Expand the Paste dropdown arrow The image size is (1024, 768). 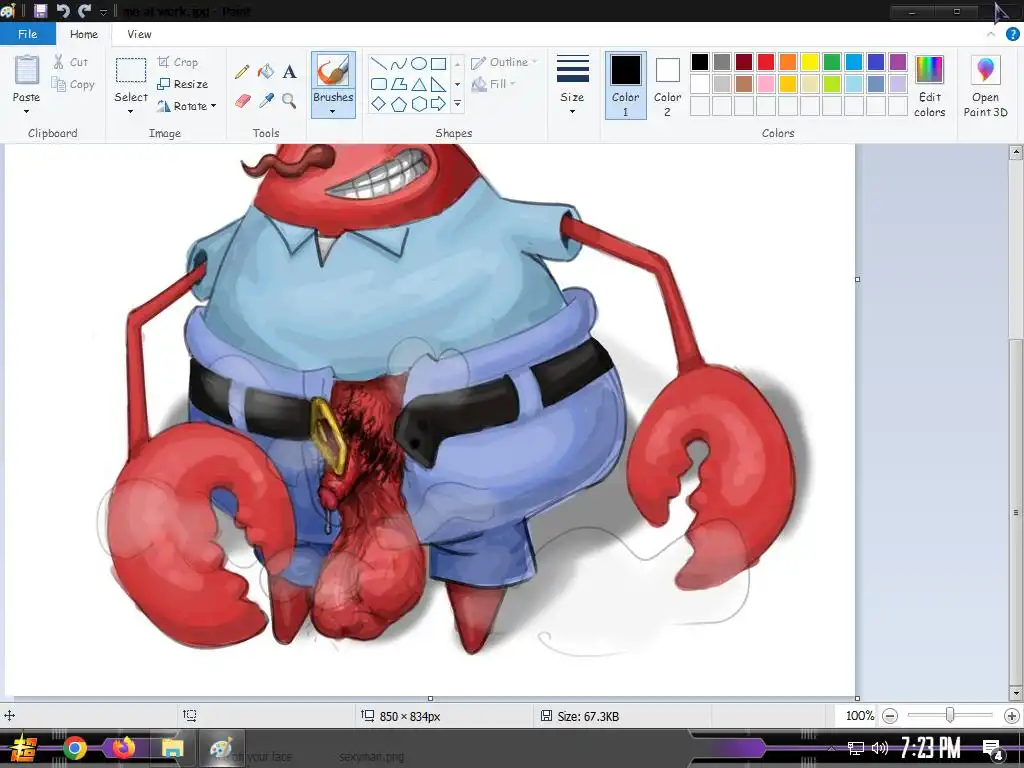[x=26, y=112]
